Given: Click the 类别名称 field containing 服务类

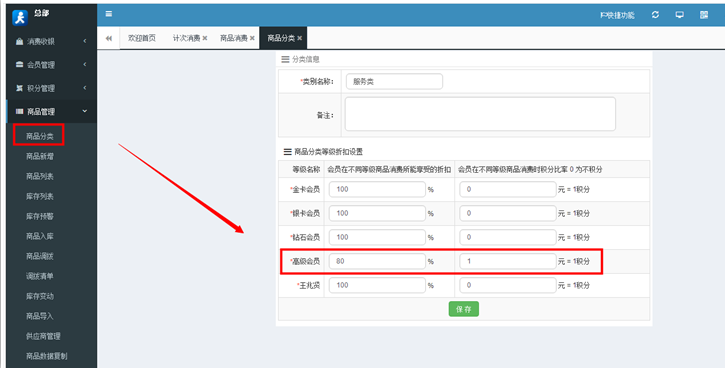Looking at the screenshot, I should [x=394, y=81].
